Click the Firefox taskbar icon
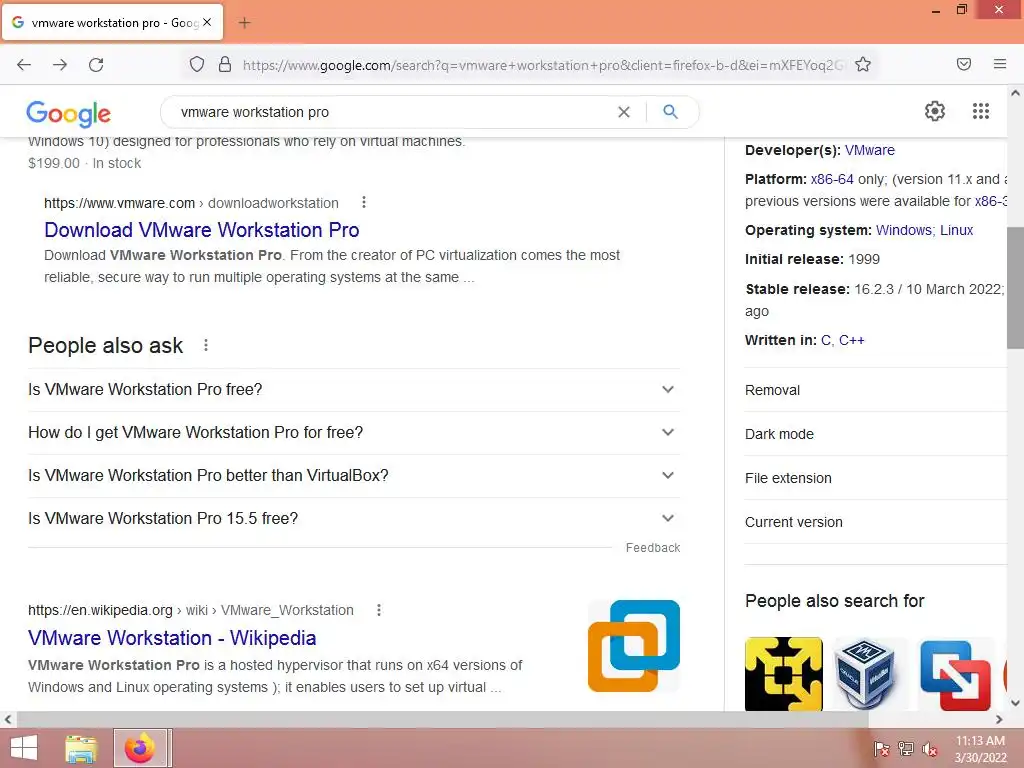The width and height of the screenshot is (1024, 768). tap(140, 748)
